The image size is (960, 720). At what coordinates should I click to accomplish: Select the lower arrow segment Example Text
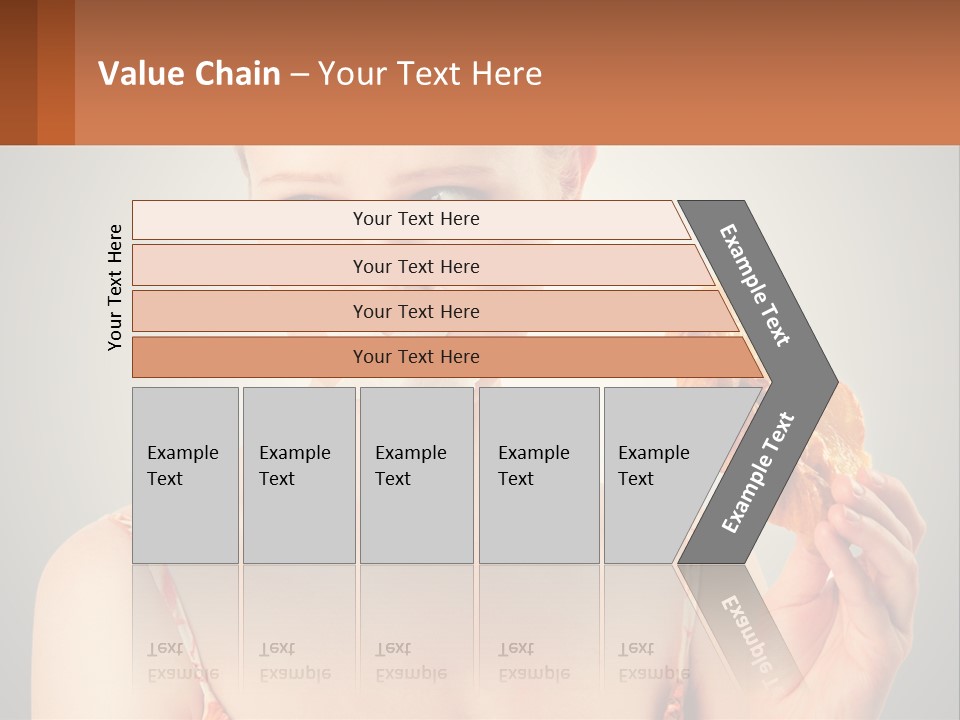coord(758,472)
